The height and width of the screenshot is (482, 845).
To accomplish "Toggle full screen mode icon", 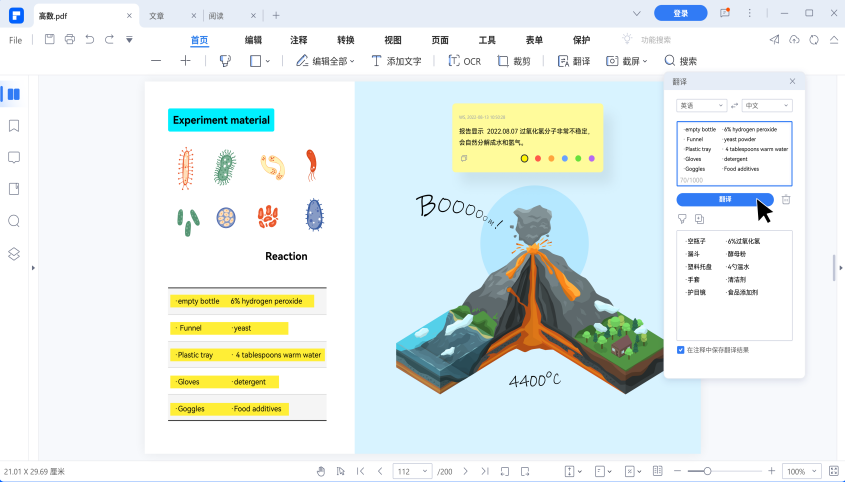I will pos(834,471).
